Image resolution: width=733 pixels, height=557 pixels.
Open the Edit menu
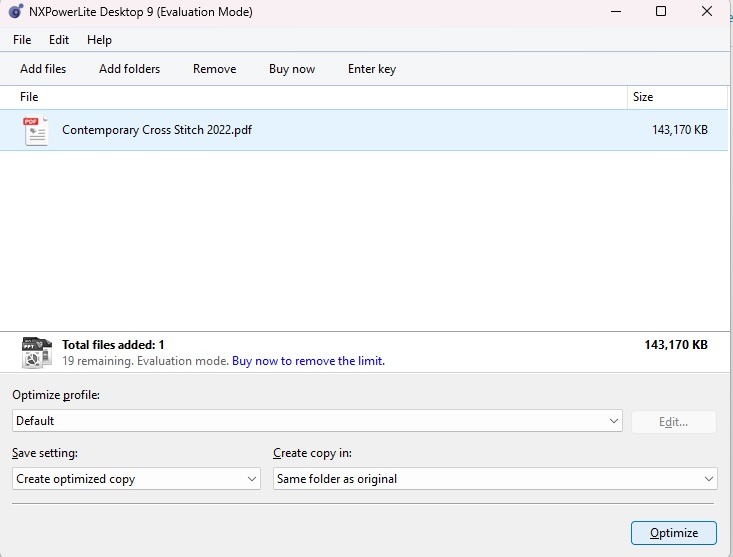[59, 40]
